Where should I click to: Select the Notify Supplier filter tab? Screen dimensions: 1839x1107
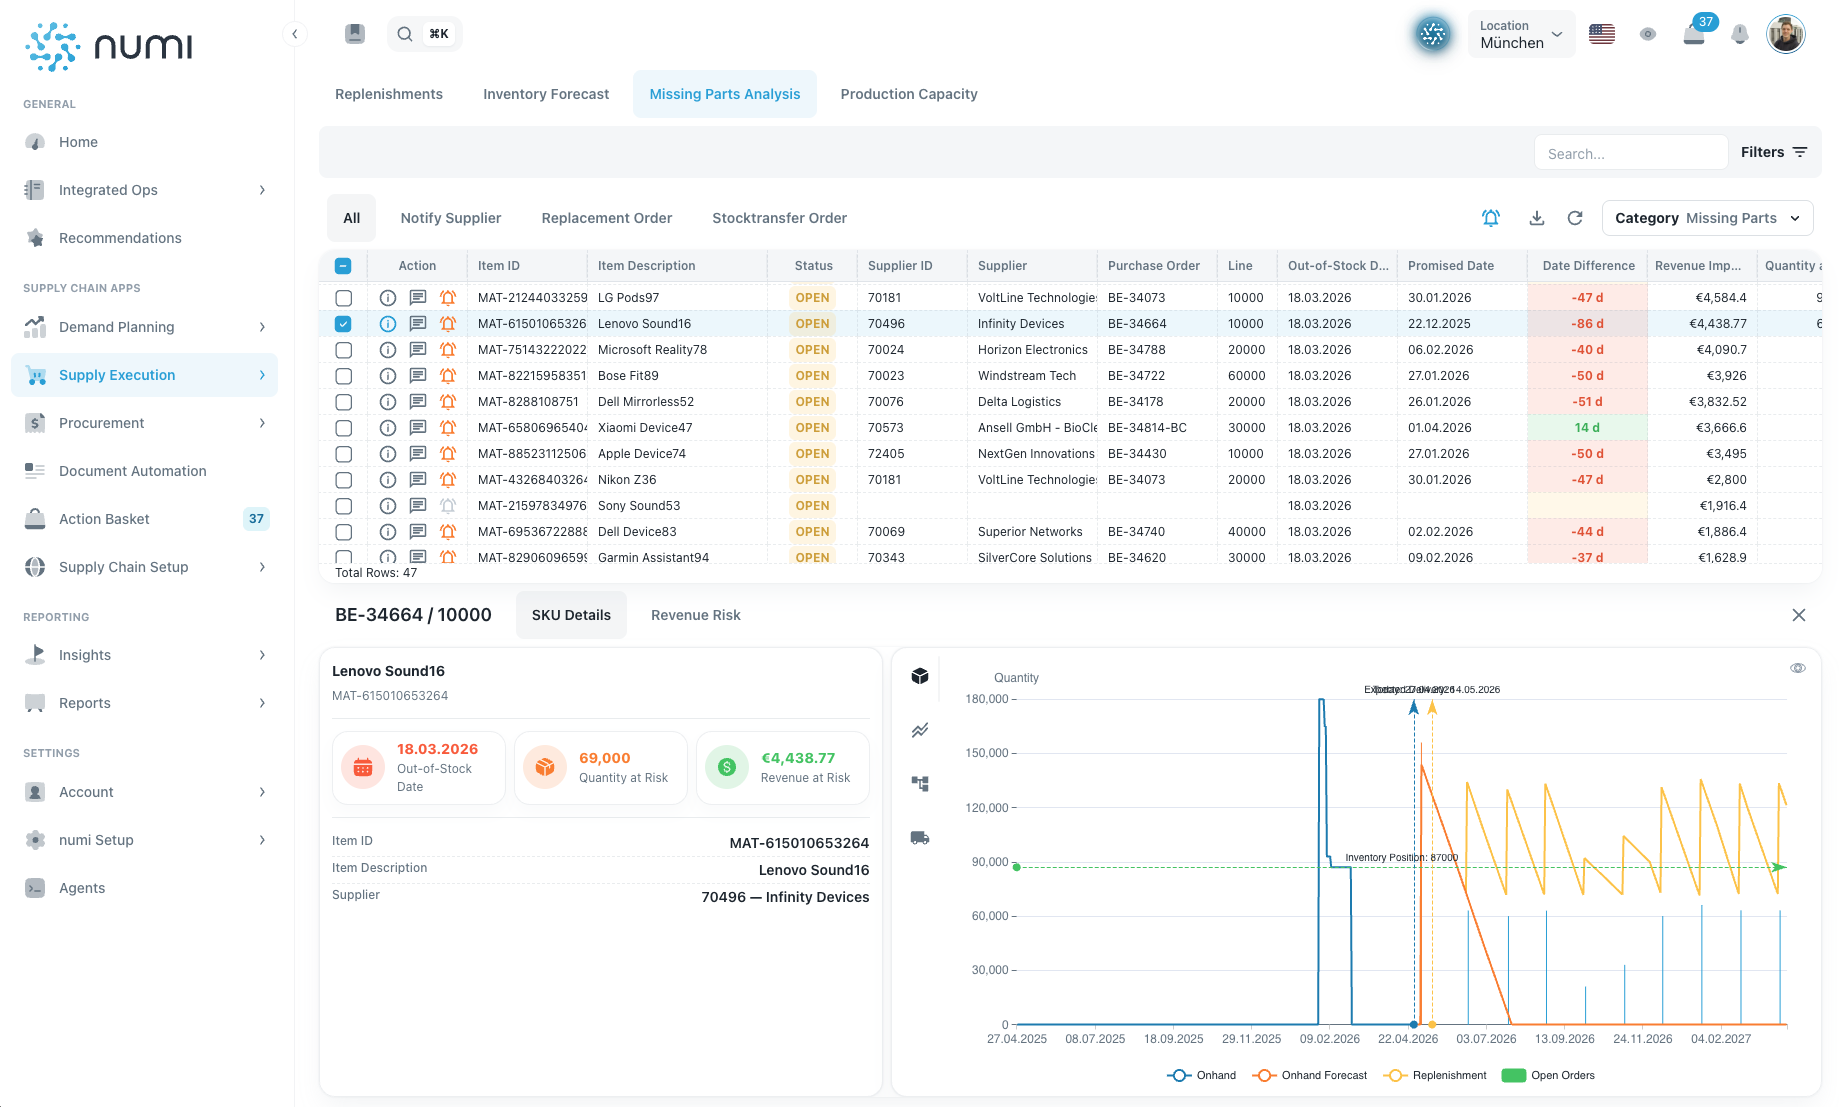coord(451,218)
